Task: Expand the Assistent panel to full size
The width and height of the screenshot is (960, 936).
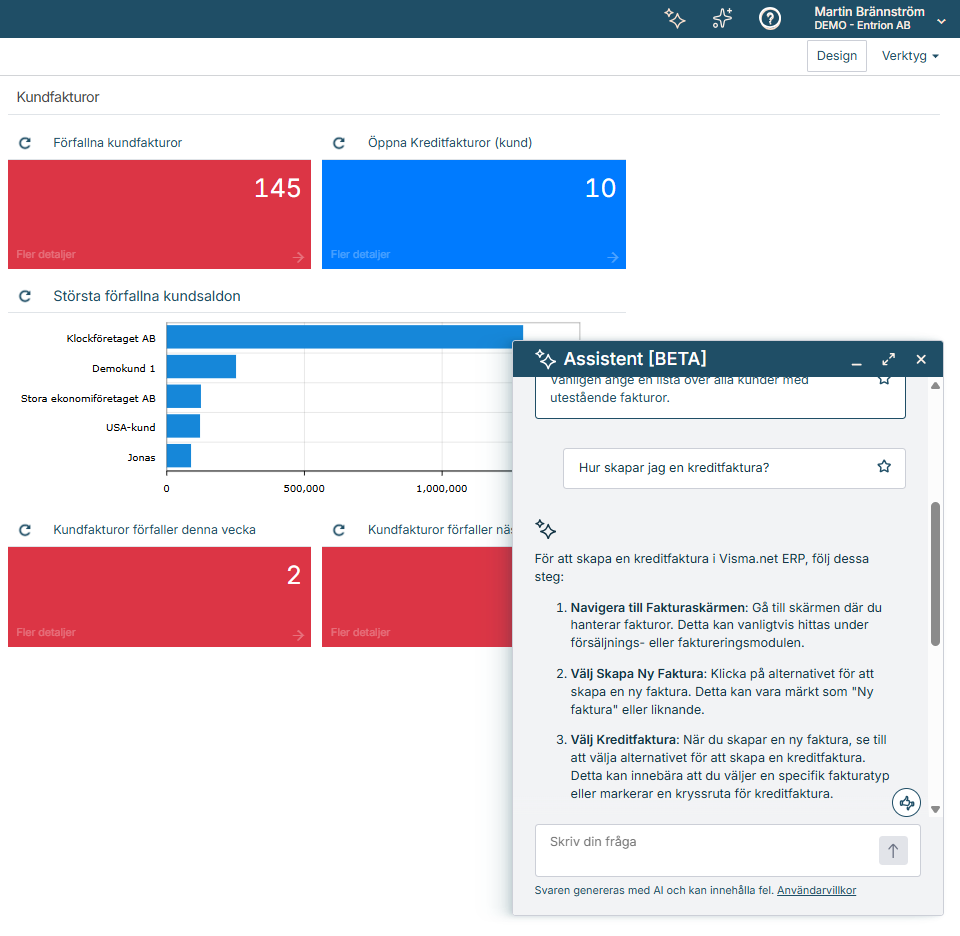Action: 888,359
